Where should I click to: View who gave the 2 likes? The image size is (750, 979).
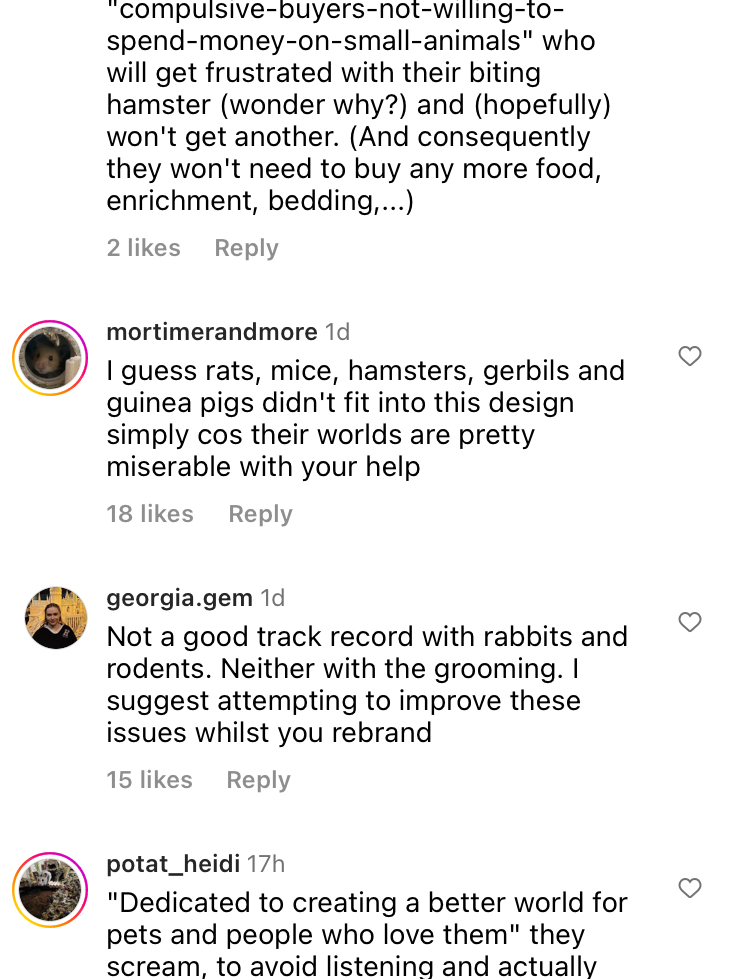tap(144, 248)
